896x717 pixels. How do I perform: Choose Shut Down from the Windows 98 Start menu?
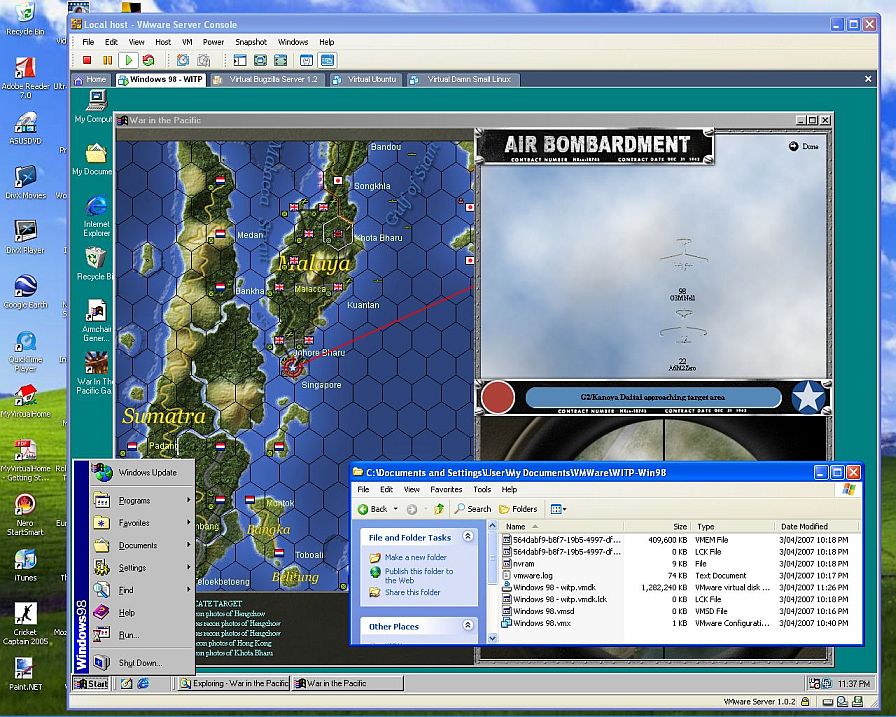click(x=140, y=663)
